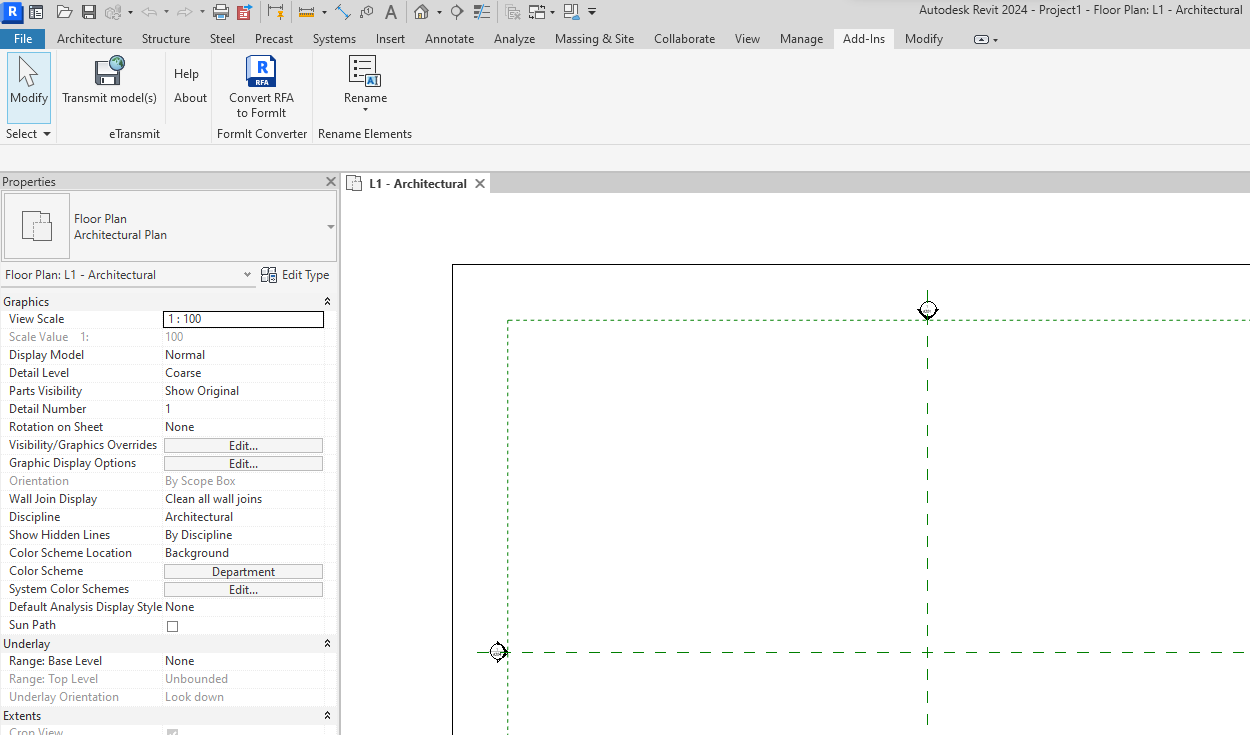Click the View Scale value field

[243, 320]
